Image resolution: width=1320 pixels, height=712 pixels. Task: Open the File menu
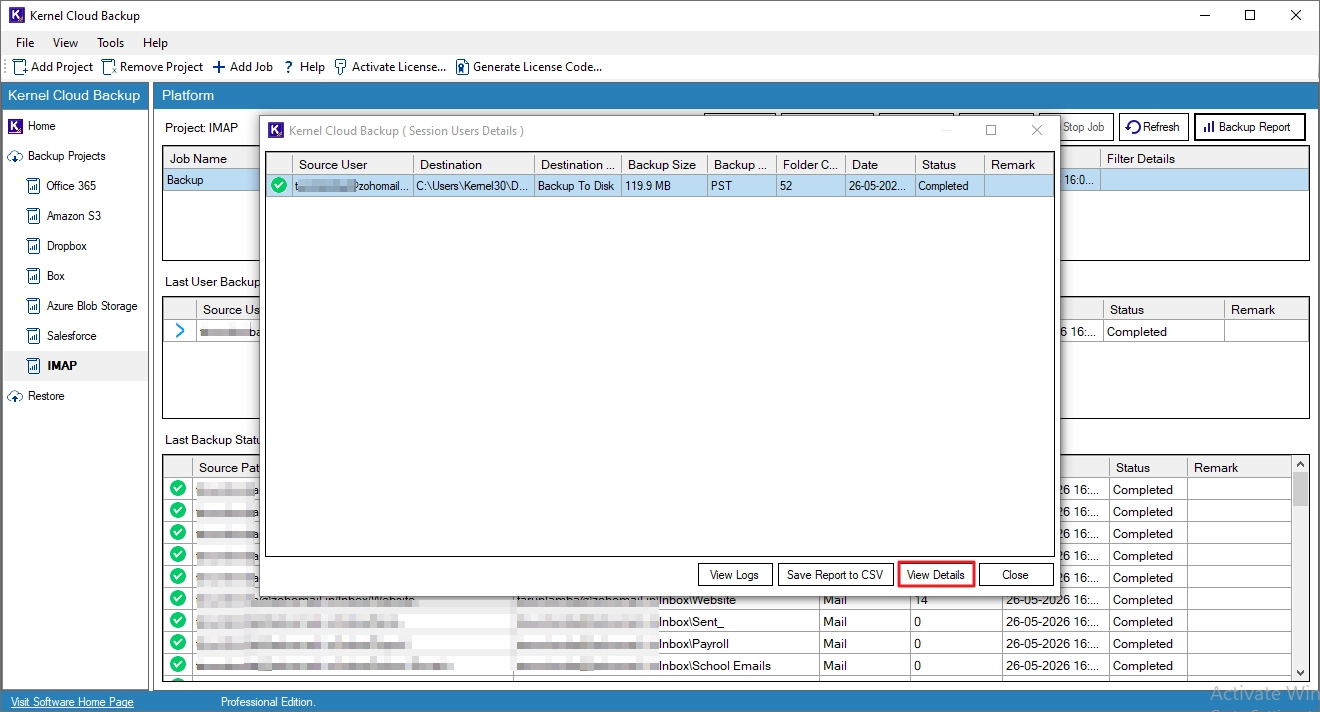25,43
